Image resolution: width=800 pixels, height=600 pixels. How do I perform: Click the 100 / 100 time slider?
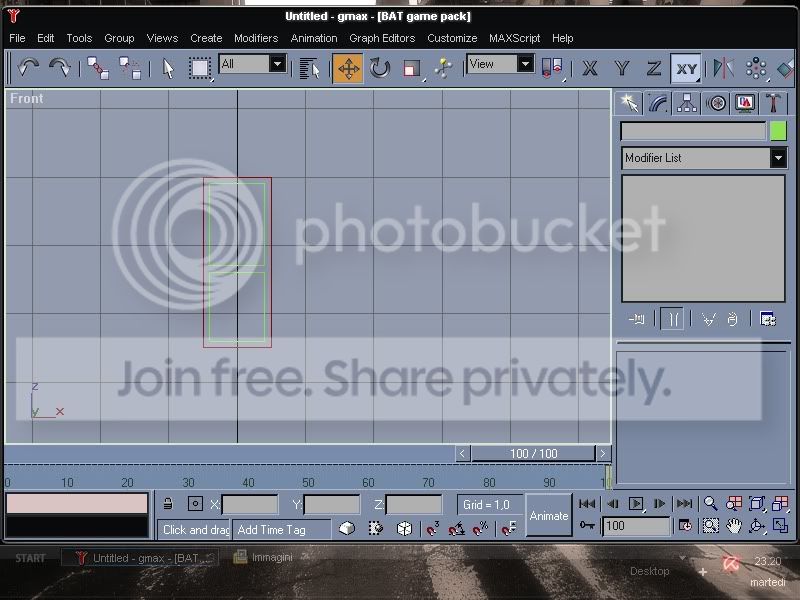[x=533, y=454]
